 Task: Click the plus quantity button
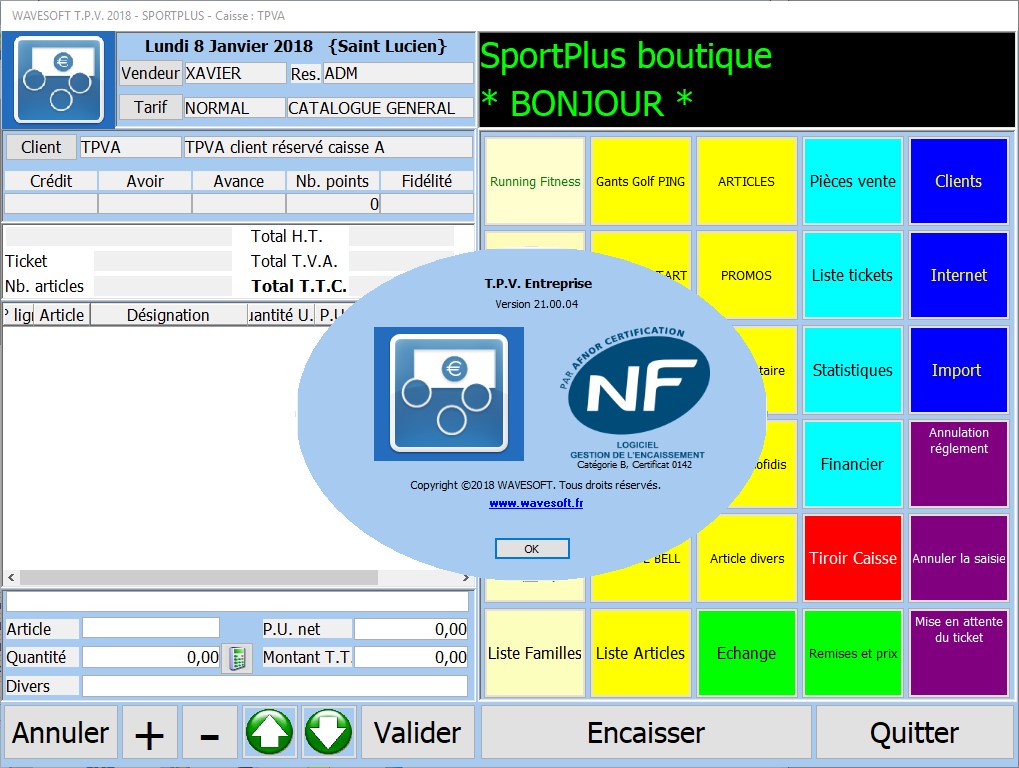click(149, 734)
